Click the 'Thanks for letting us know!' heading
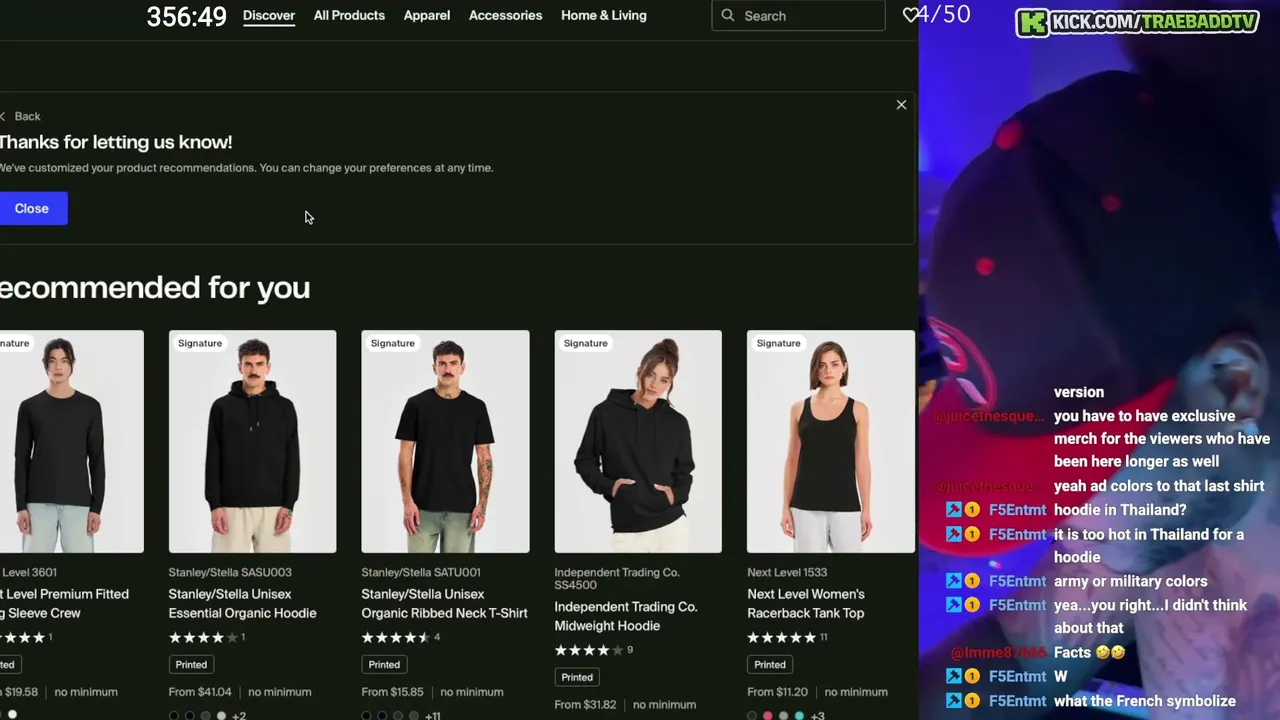This screenshot has height=720, width=1280. pos(116,142)
